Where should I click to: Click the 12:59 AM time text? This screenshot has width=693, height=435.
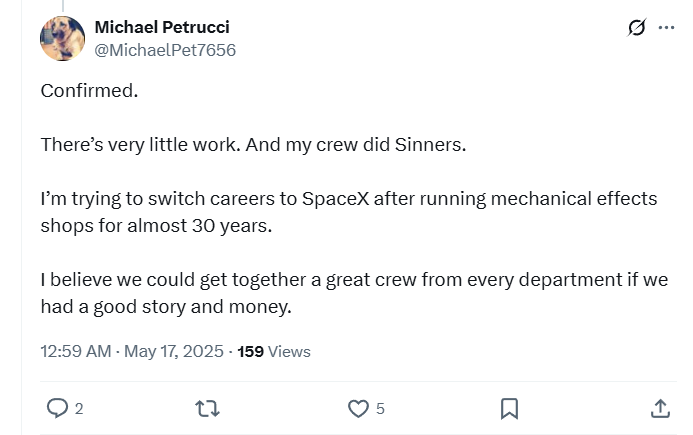coord(75,351)
